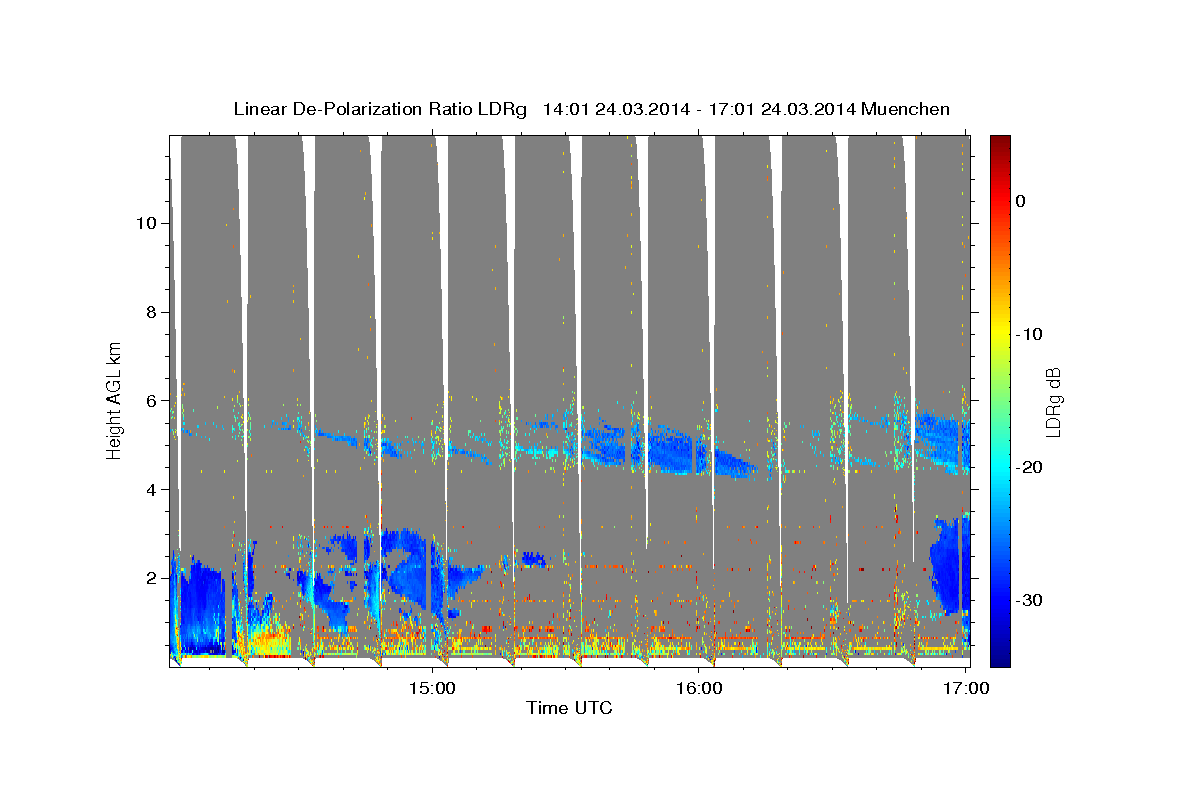
Task: Click the dark red top of colorbar
Action: pos(999,143)
